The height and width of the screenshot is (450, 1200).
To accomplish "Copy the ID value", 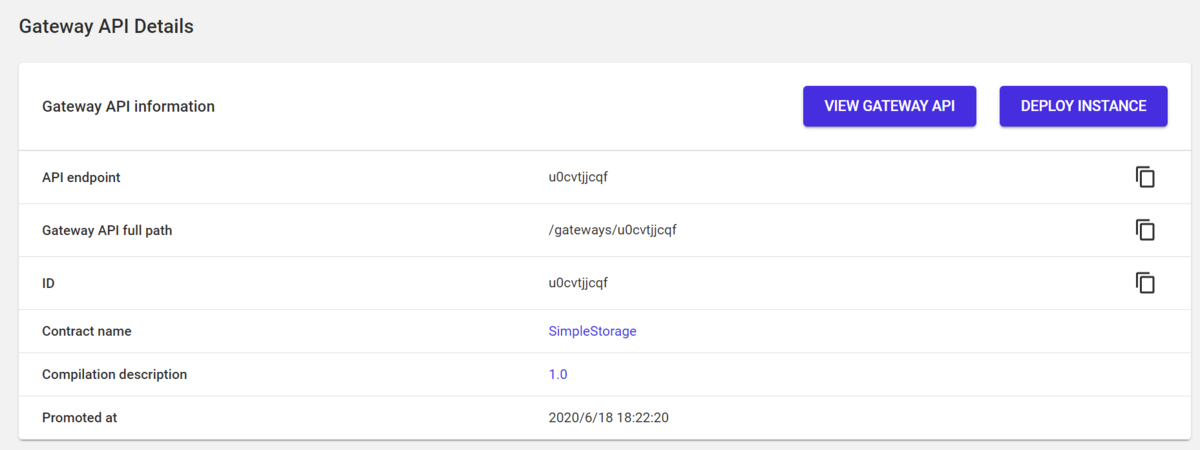I will 1145,283.
